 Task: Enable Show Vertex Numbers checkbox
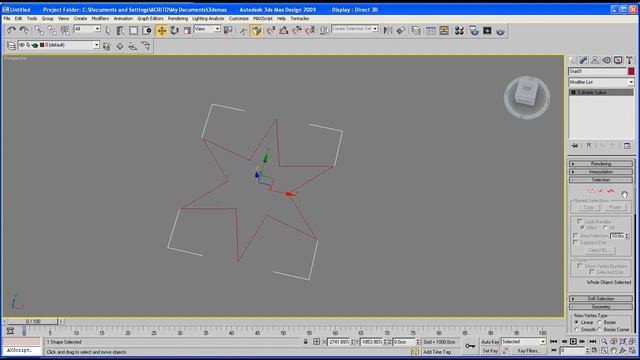point(580,266)
